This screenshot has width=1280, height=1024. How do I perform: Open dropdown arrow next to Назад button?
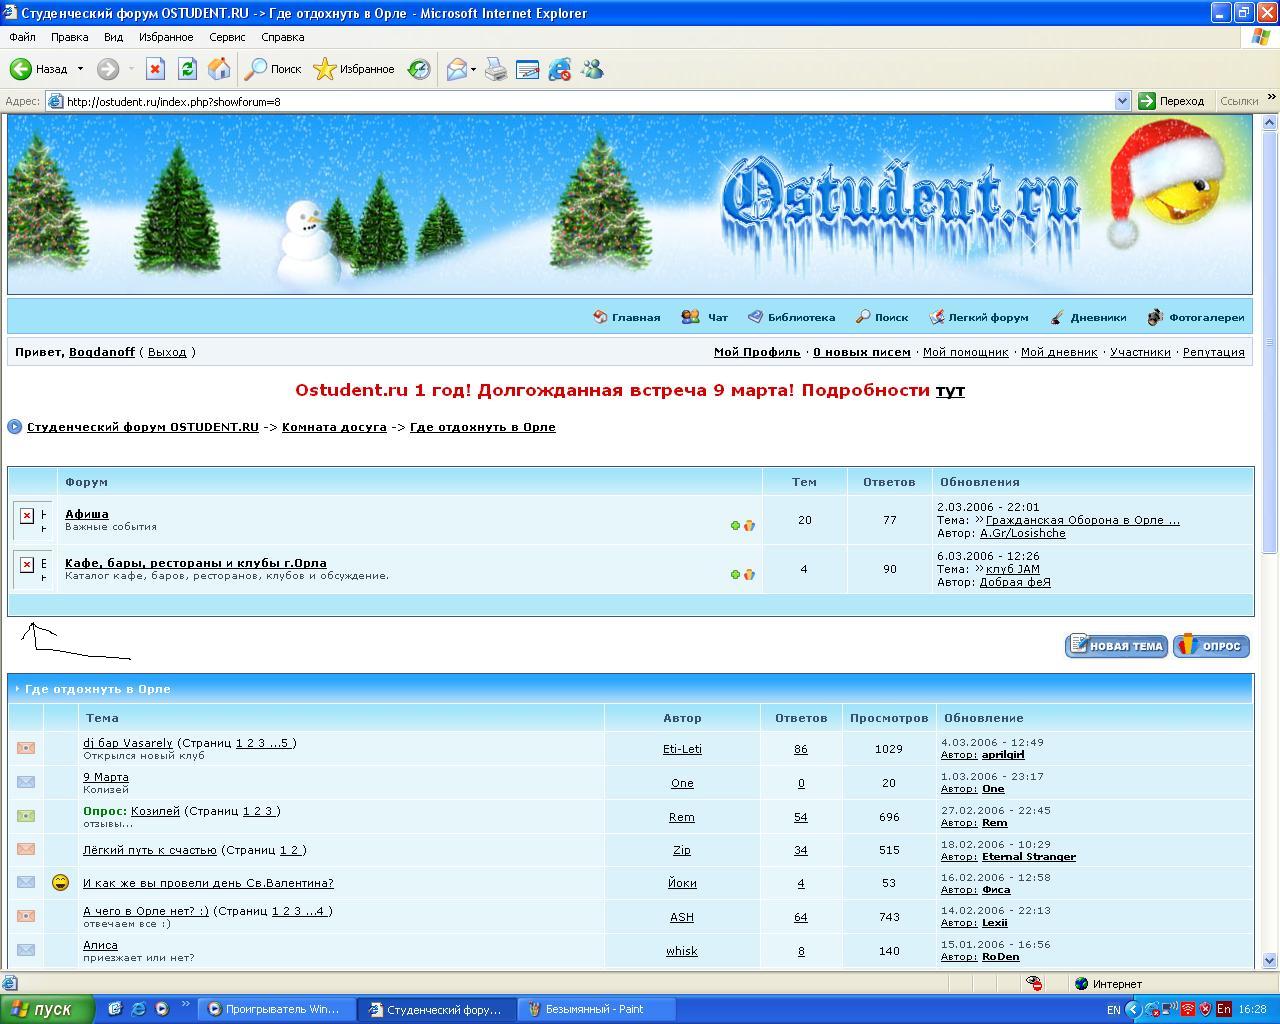[x=80, y=69]
